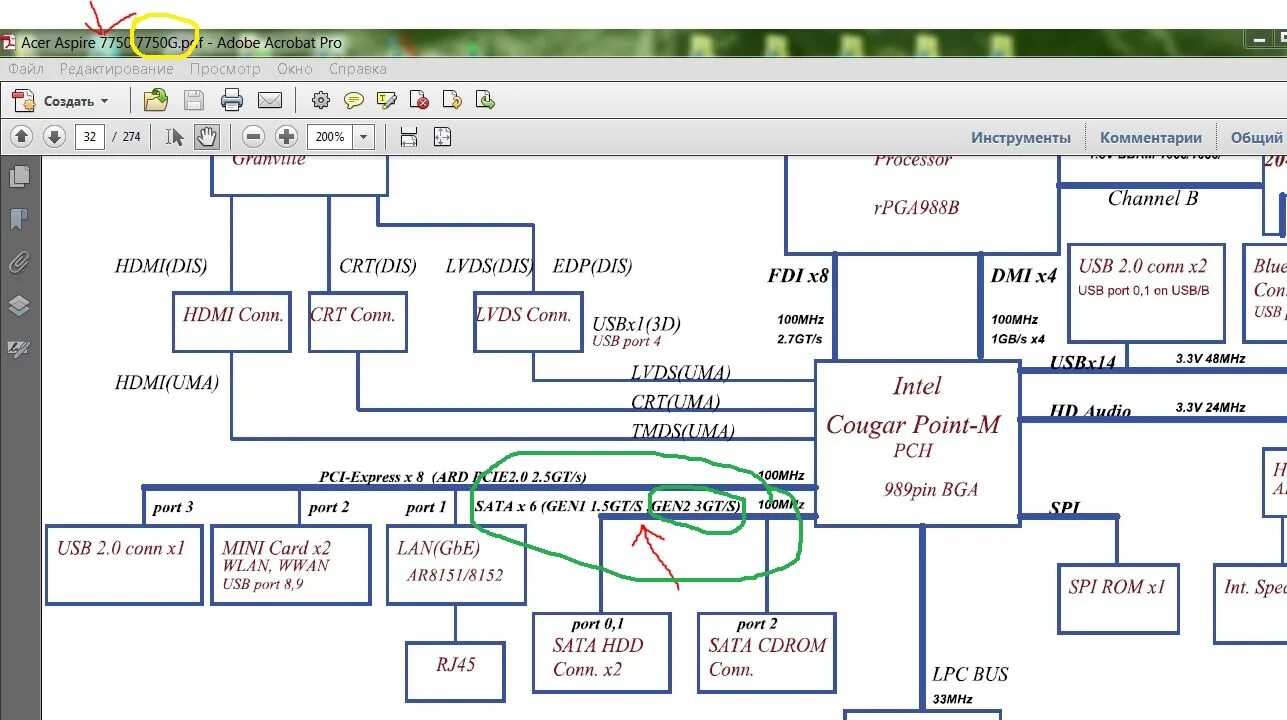Go to previous page with up arrow
This screenshot has height=720, width=1287.
click(x=22, y=137)
